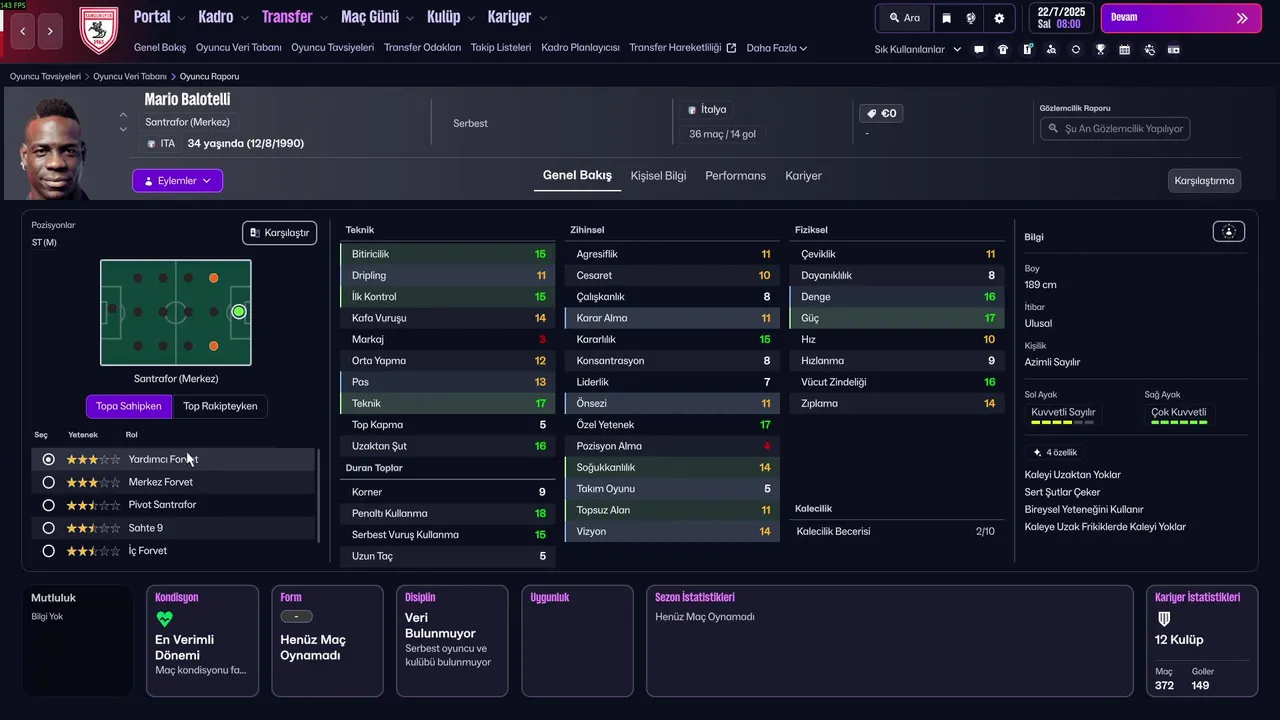Click the Samsunspor club crest

point(98,30)
